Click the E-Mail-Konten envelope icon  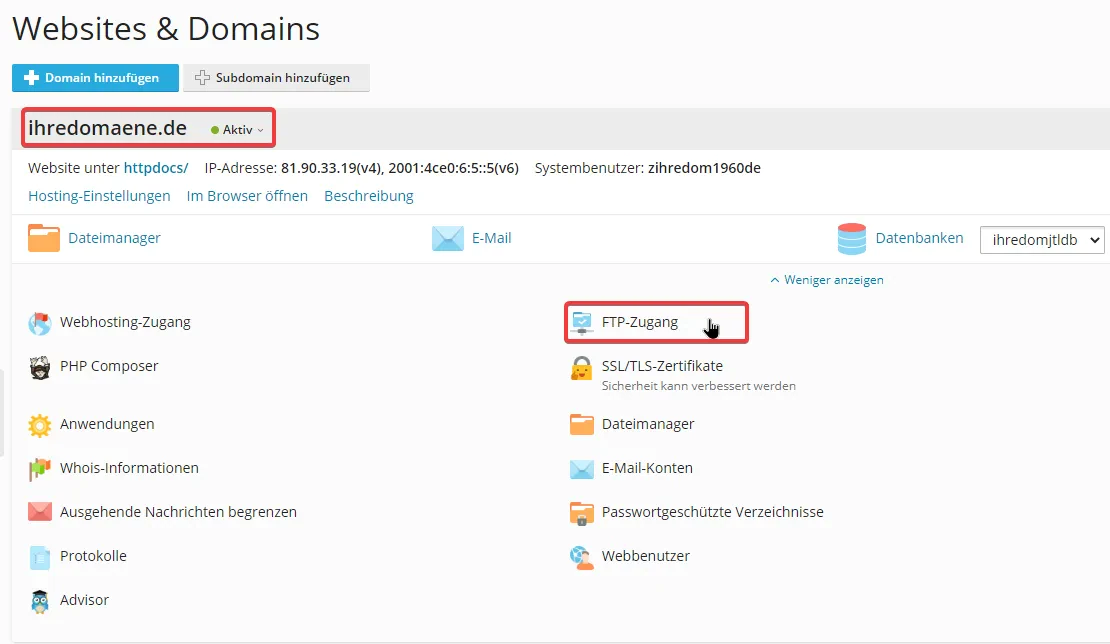click(582, 468)
